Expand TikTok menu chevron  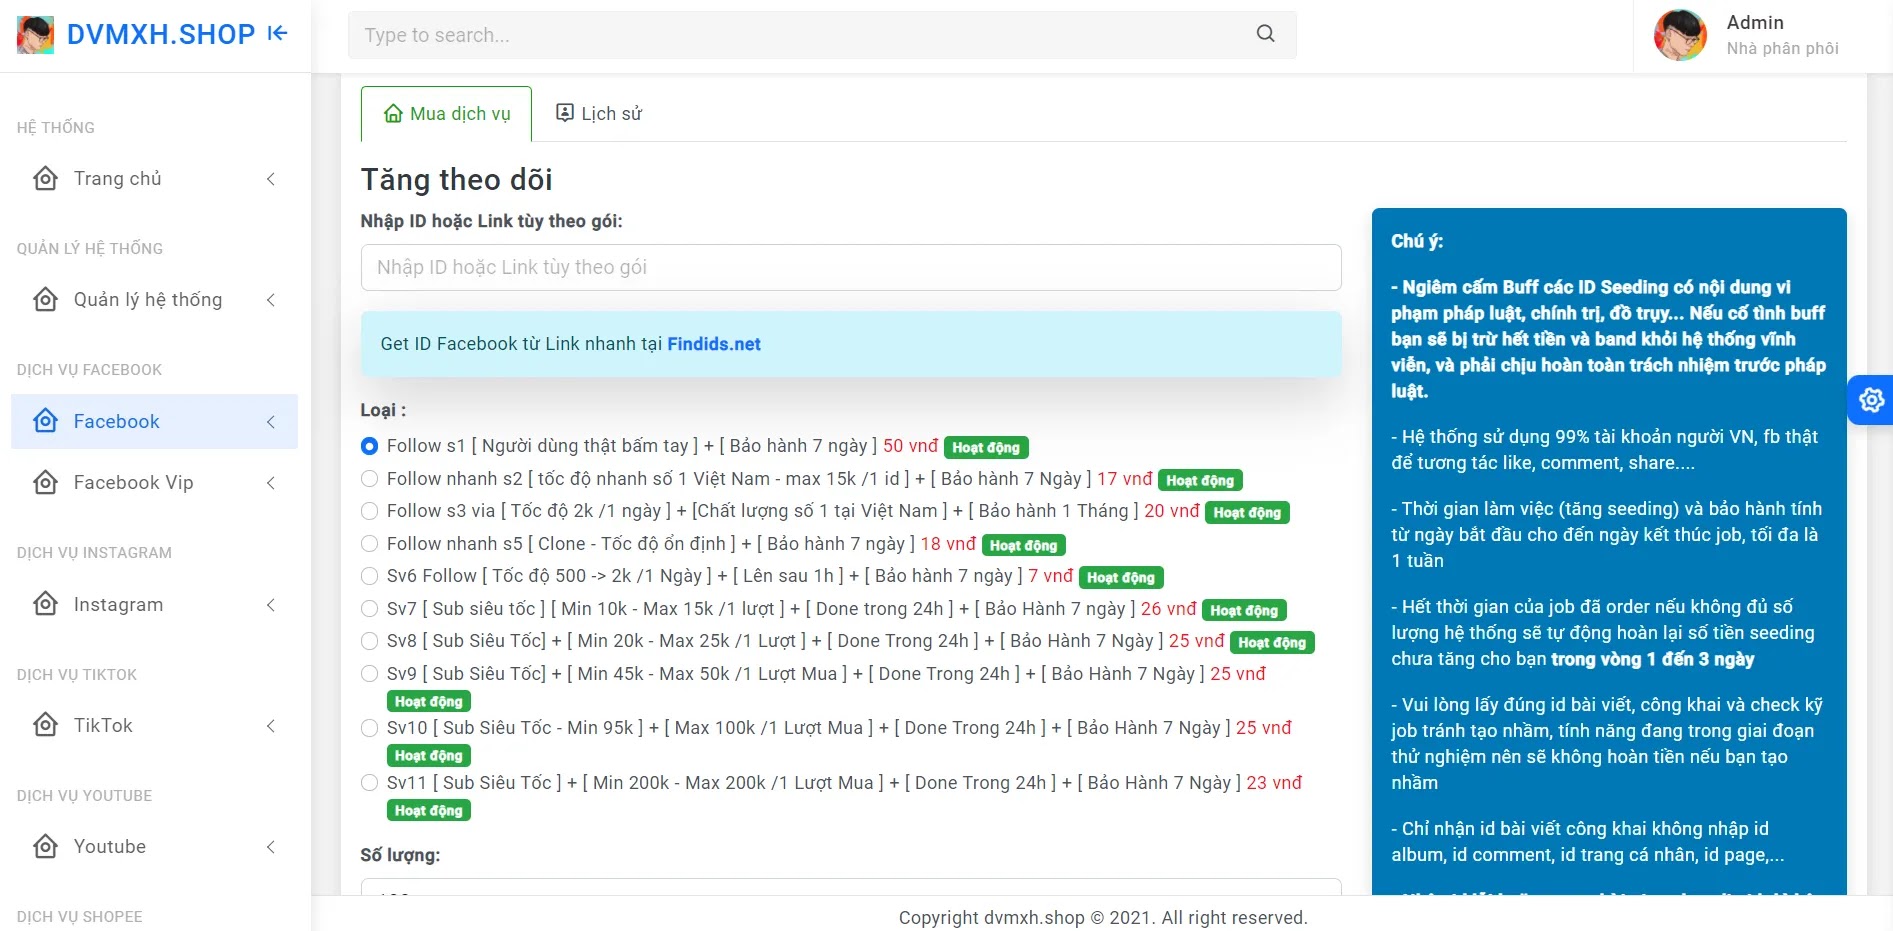(x=271, y=726)
